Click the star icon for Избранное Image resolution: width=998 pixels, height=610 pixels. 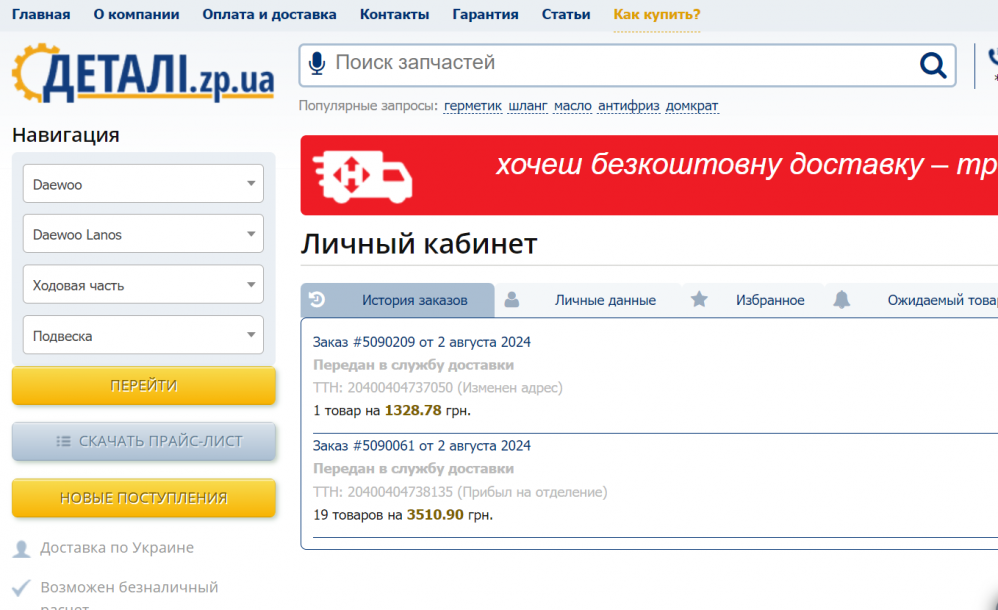coord(699,300)
